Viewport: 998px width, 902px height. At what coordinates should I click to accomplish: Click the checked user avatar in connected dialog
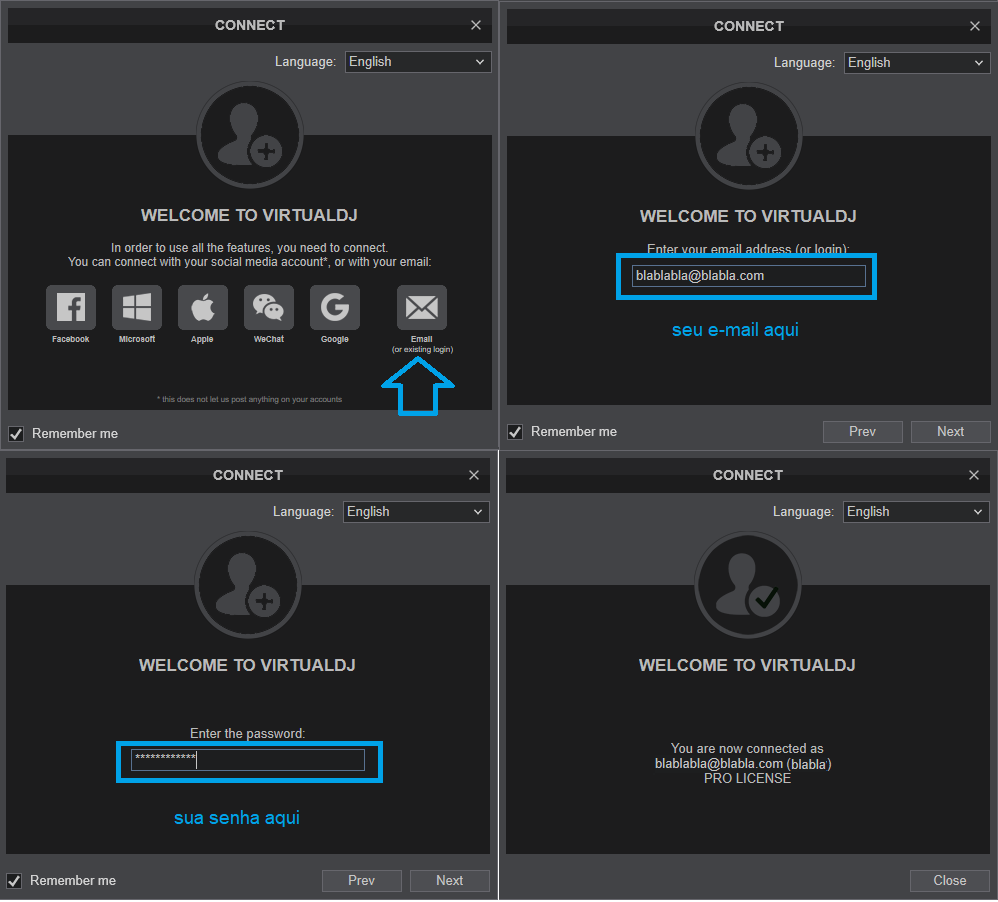tap(747, 585)
